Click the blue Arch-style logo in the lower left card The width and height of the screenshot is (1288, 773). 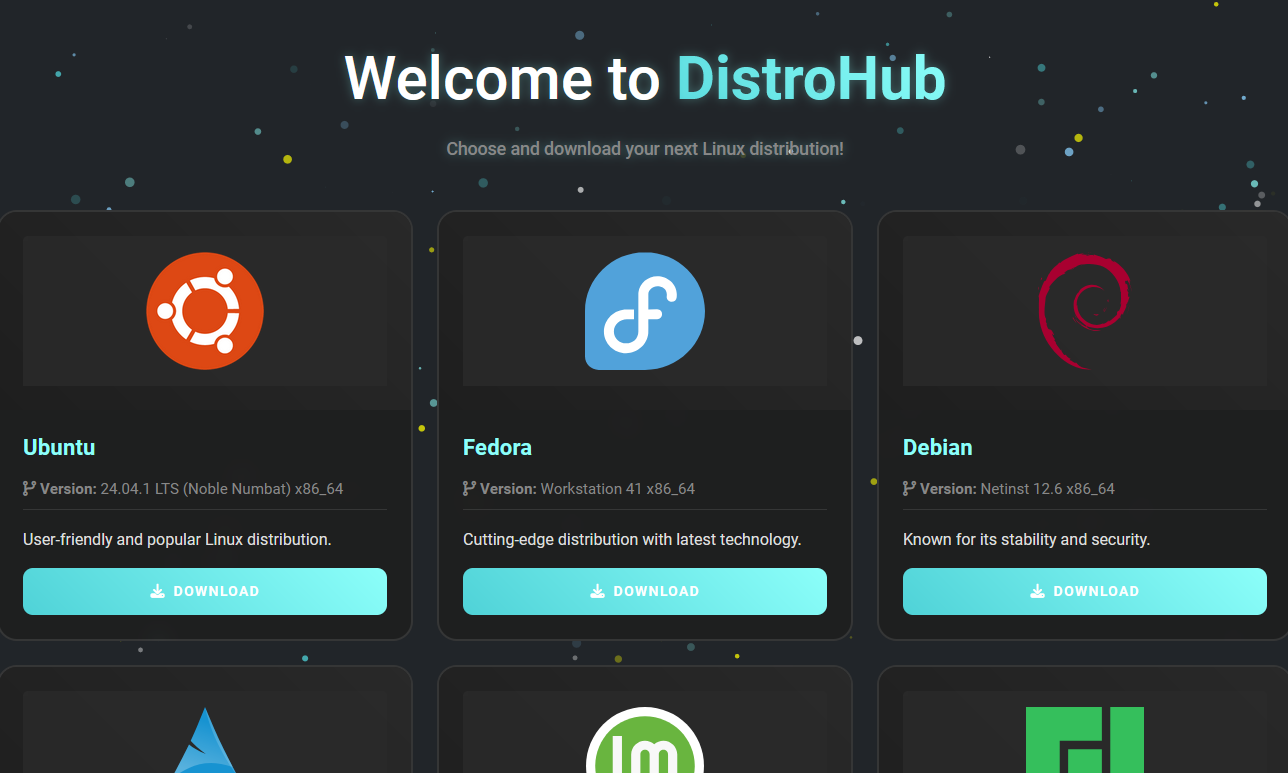205,740
